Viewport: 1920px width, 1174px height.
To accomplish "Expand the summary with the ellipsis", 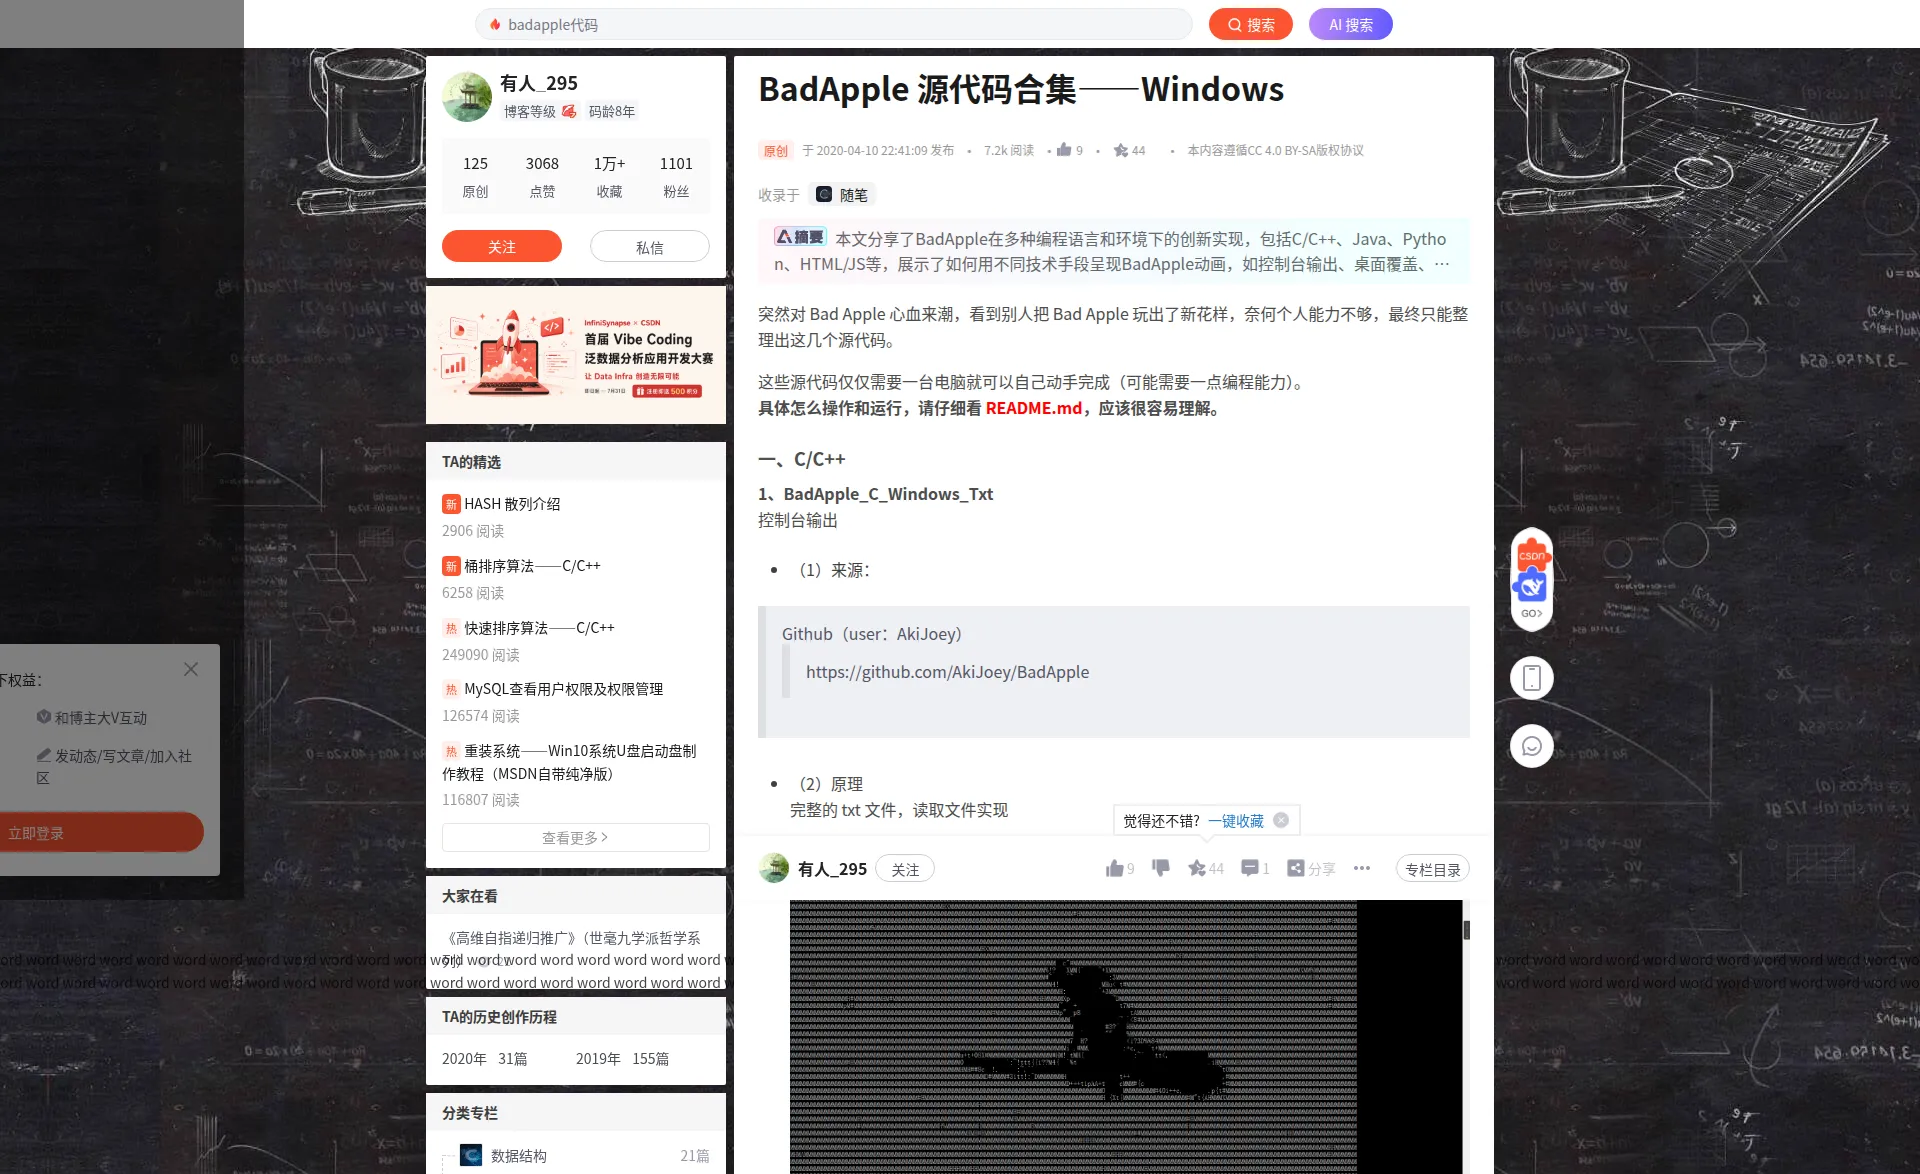I will pyautogui.click(x=1441, y=264).
